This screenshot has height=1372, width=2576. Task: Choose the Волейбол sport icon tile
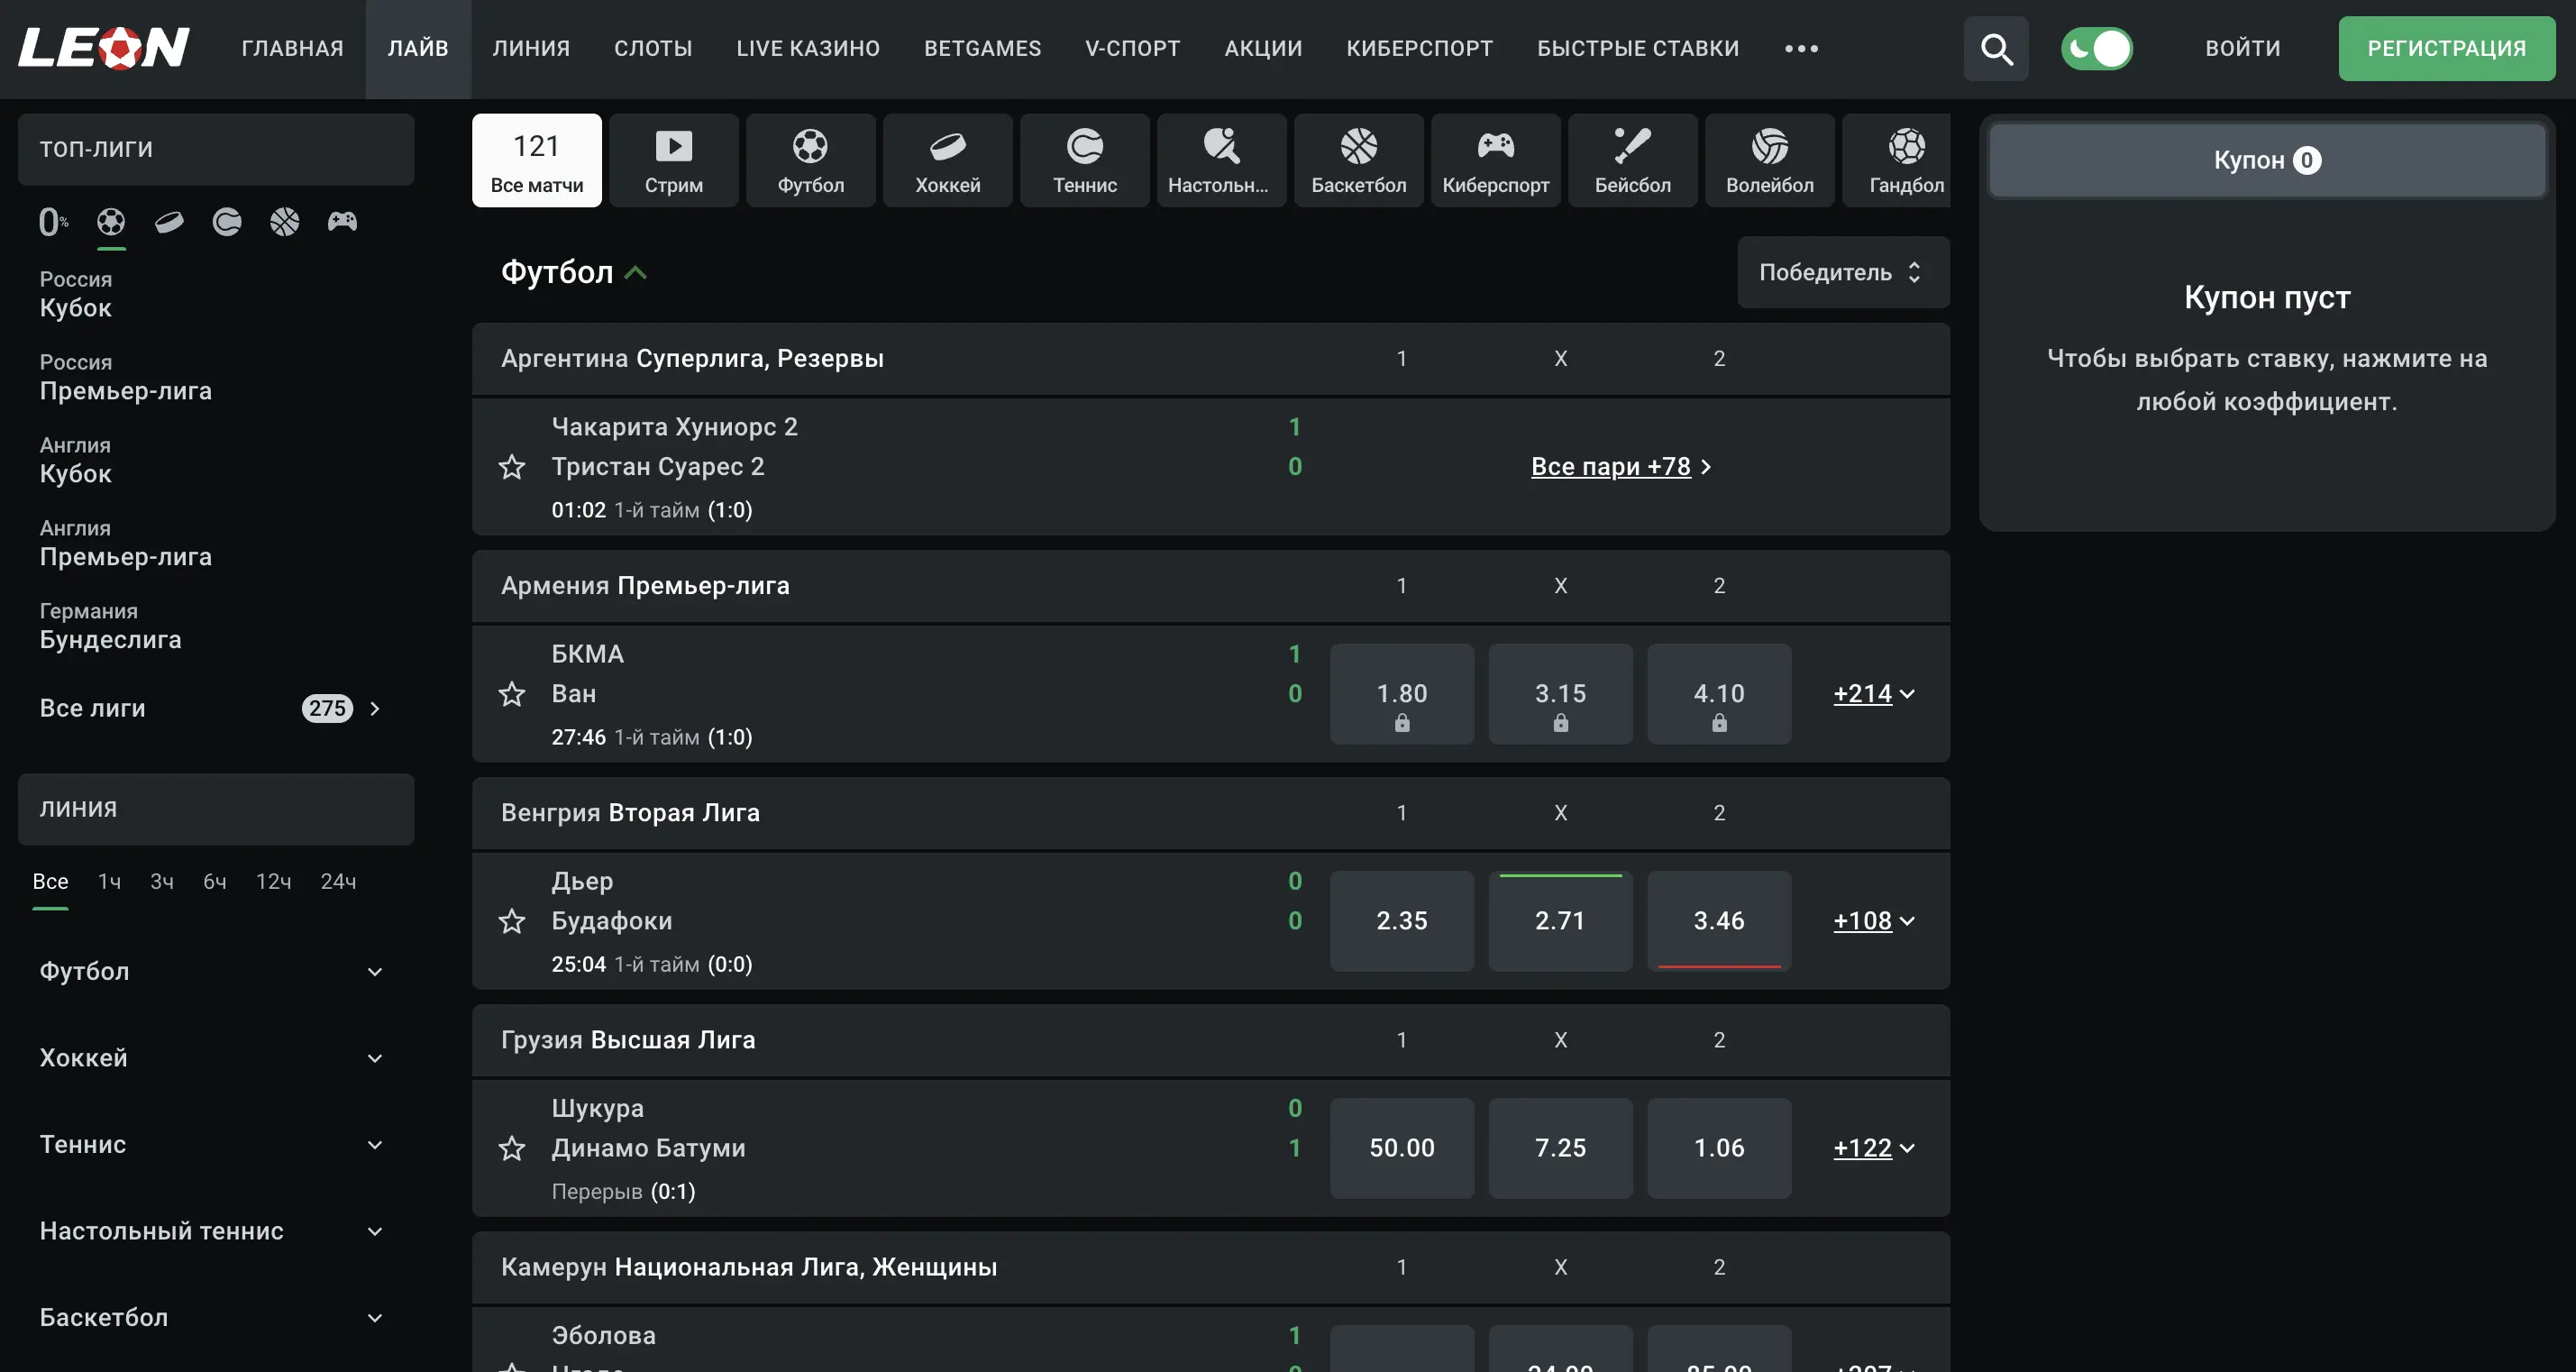point(1769,160)
